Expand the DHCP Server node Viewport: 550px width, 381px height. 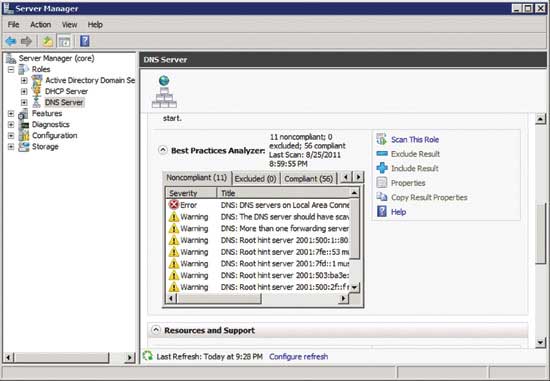[24, 92]
